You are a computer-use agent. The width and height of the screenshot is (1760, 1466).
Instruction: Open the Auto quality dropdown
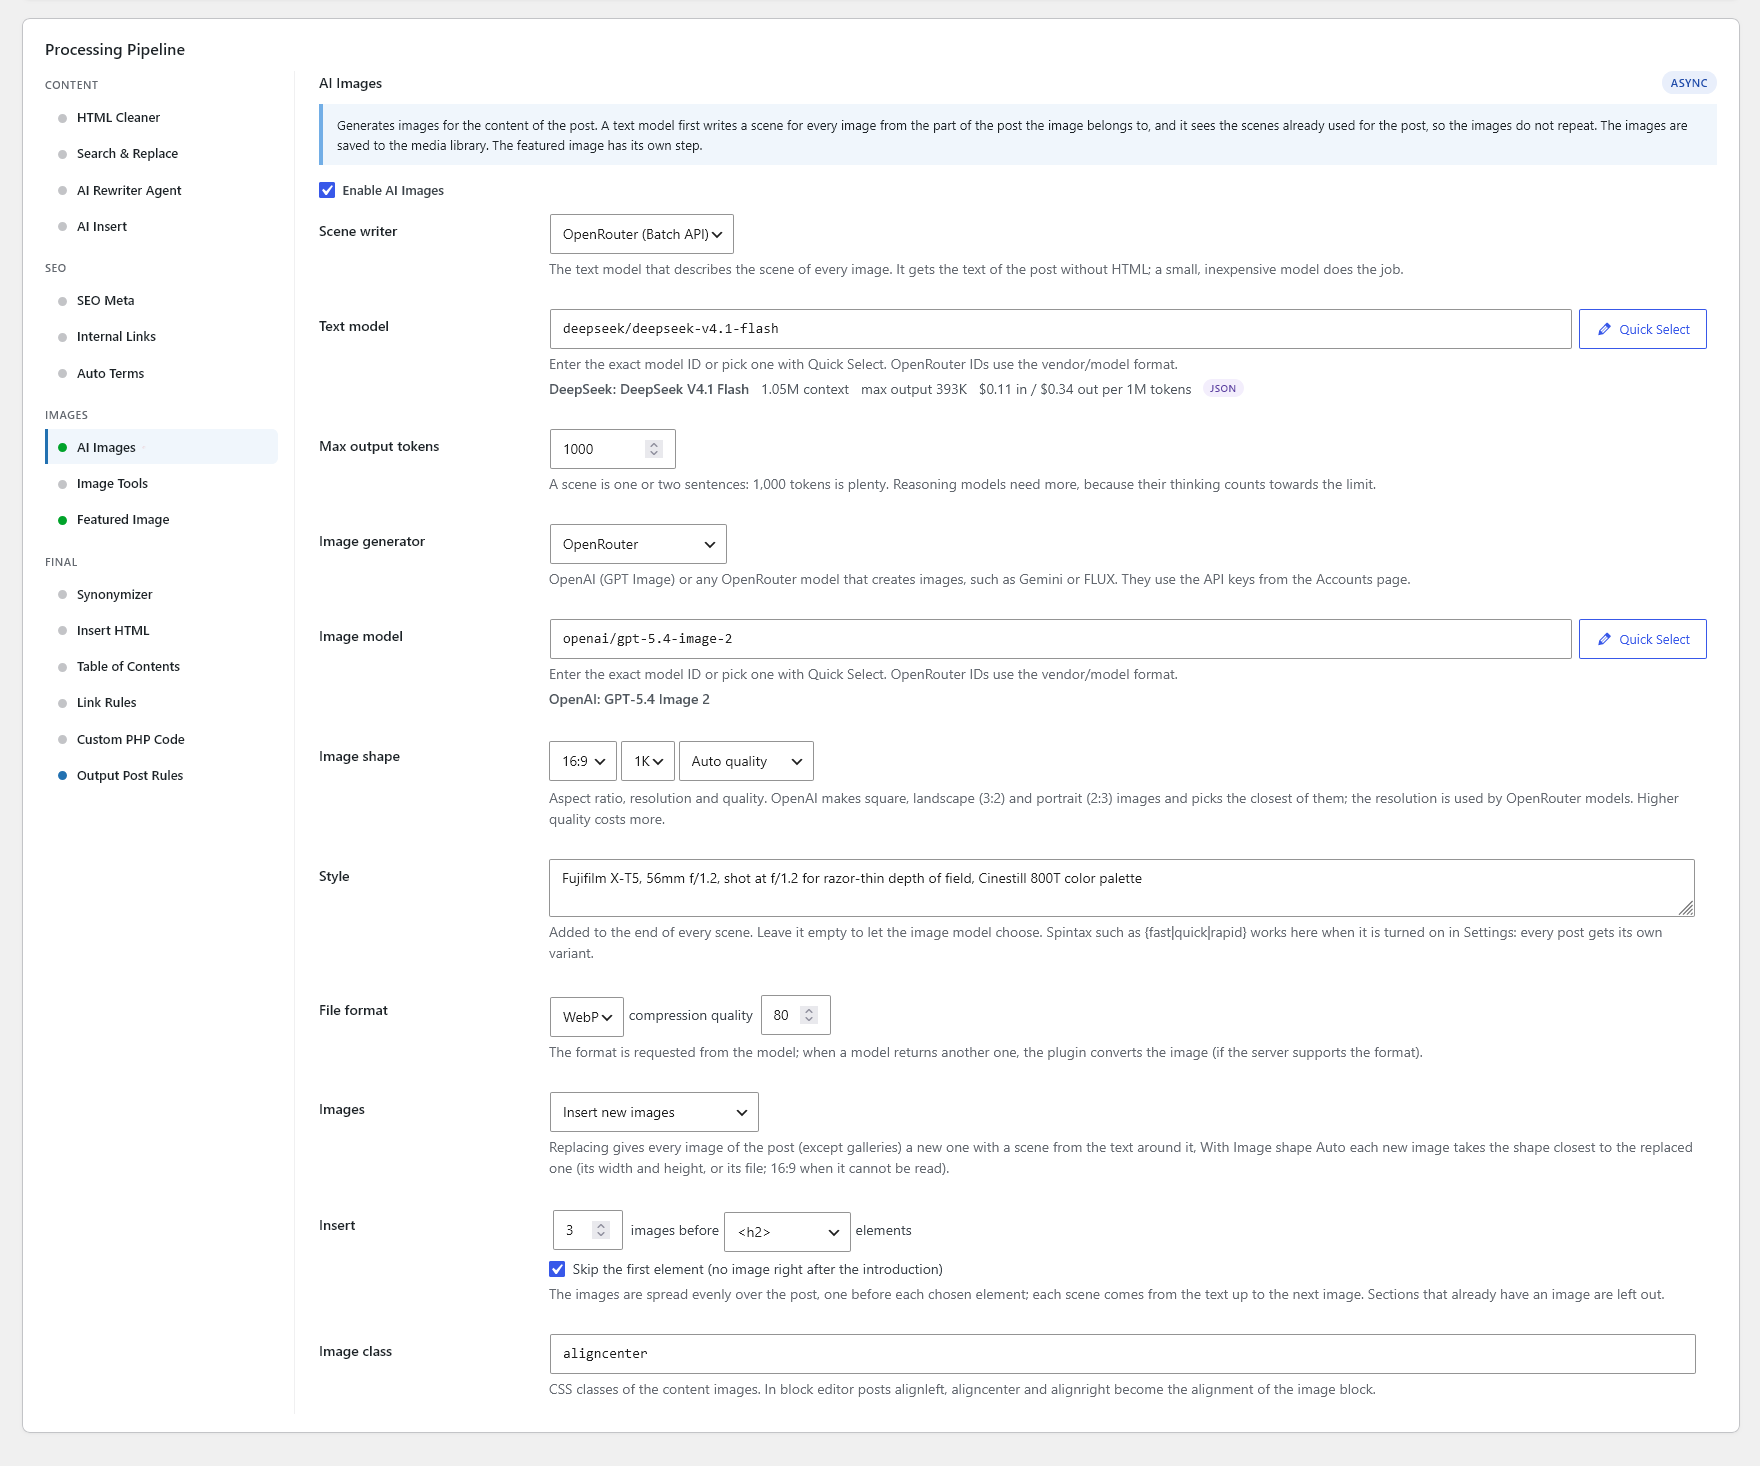click(746, 761)
